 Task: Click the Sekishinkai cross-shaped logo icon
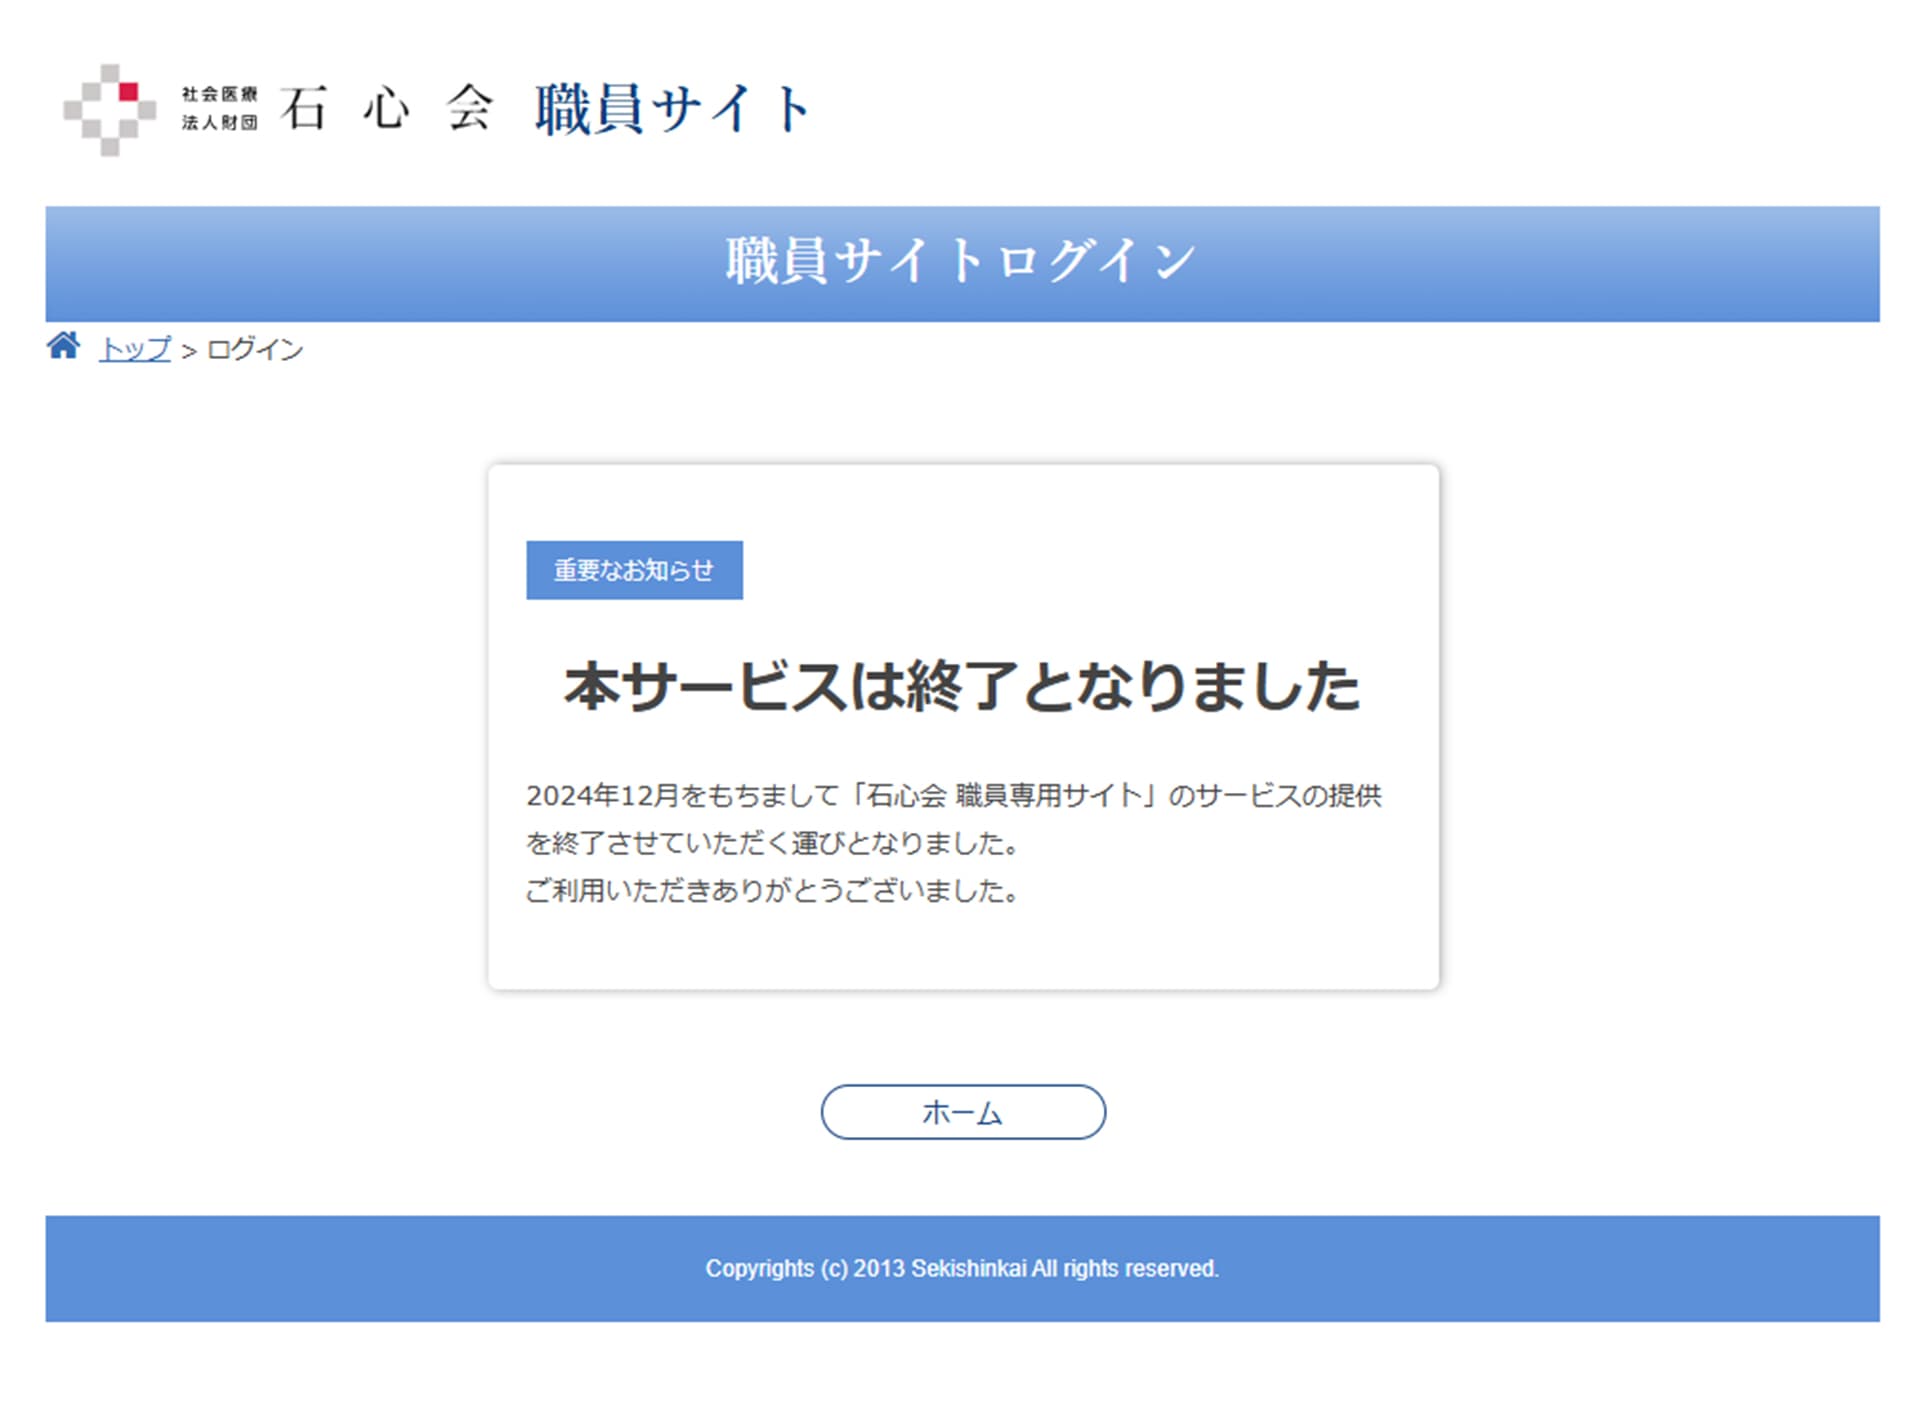[109, 110]
